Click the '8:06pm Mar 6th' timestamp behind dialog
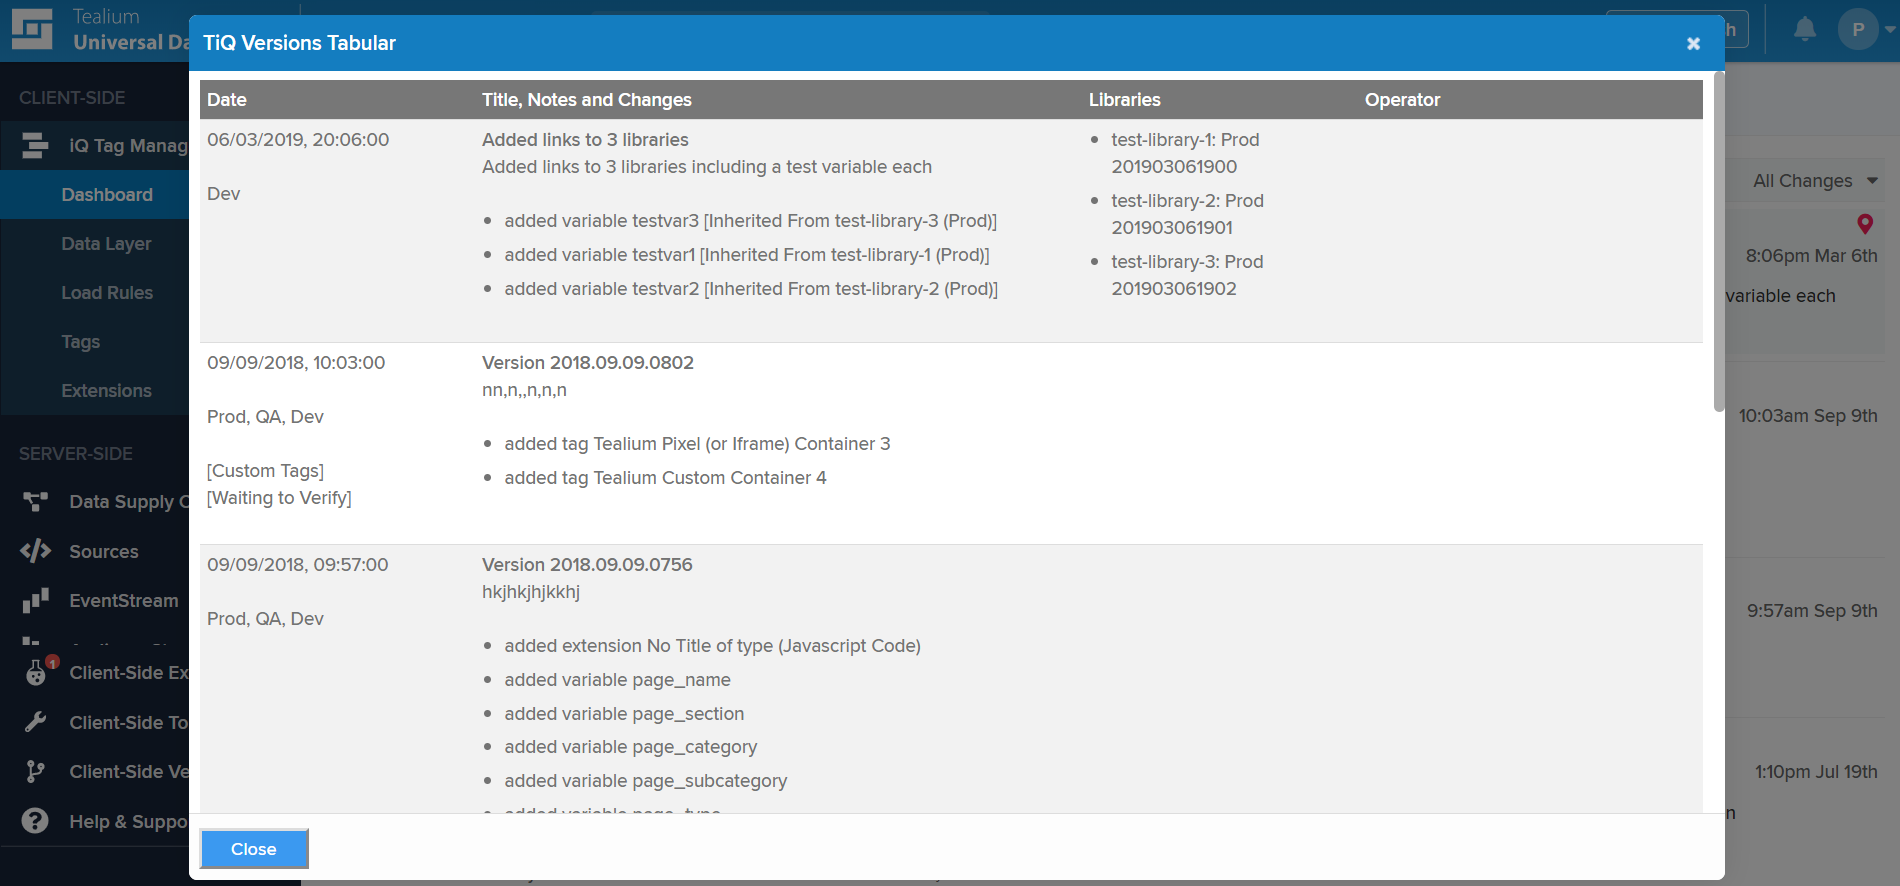This screenshot has height=886, width=1900. 1811,256
